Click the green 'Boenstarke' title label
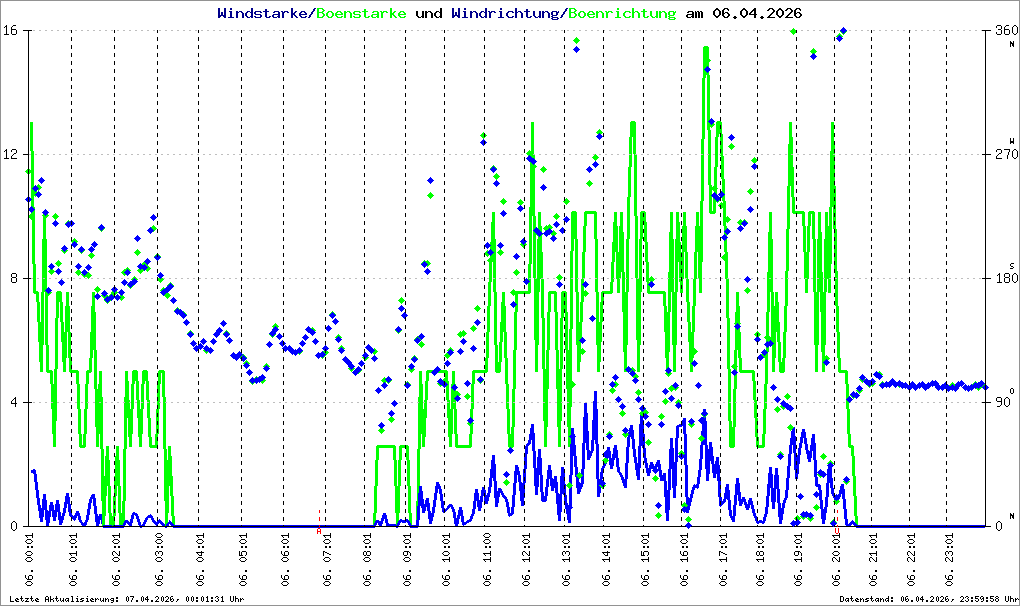Screen dimensions: 1020x606 click(361, 13)
